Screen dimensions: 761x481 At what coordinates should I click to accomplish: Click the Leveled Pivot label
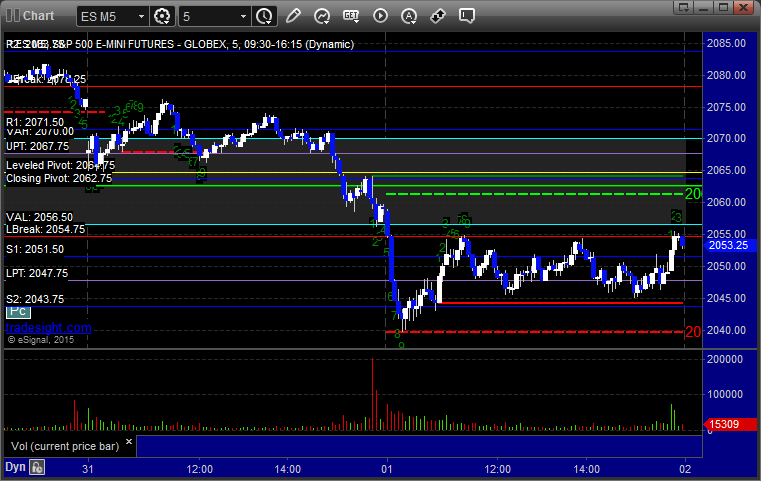coord(60,165)
